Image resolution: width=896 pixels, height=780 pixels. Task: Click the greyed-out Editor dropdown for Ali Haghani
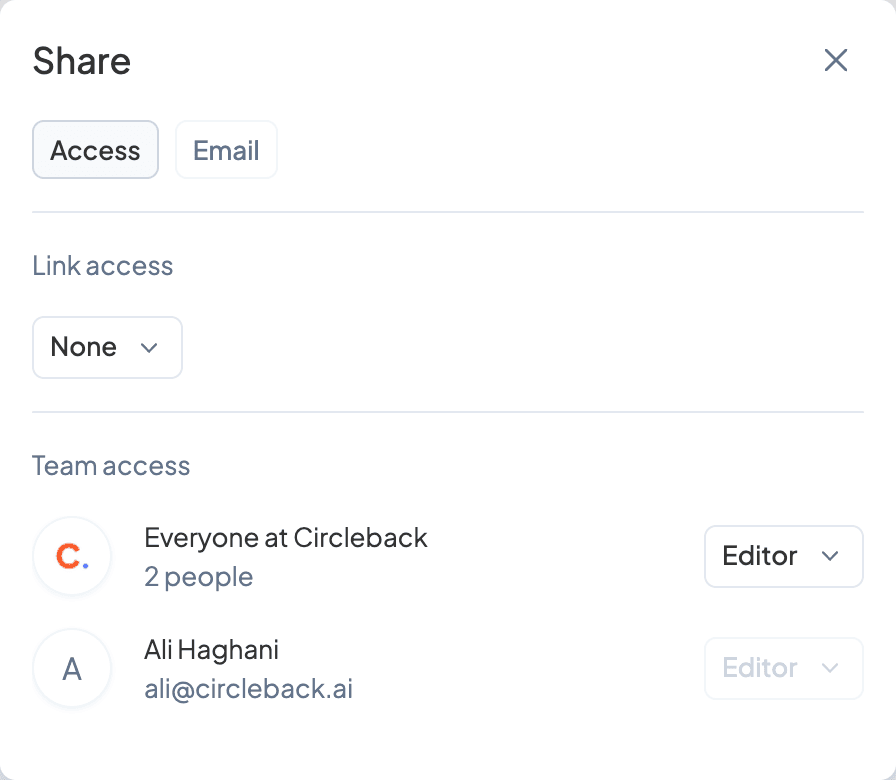[783, 668]
